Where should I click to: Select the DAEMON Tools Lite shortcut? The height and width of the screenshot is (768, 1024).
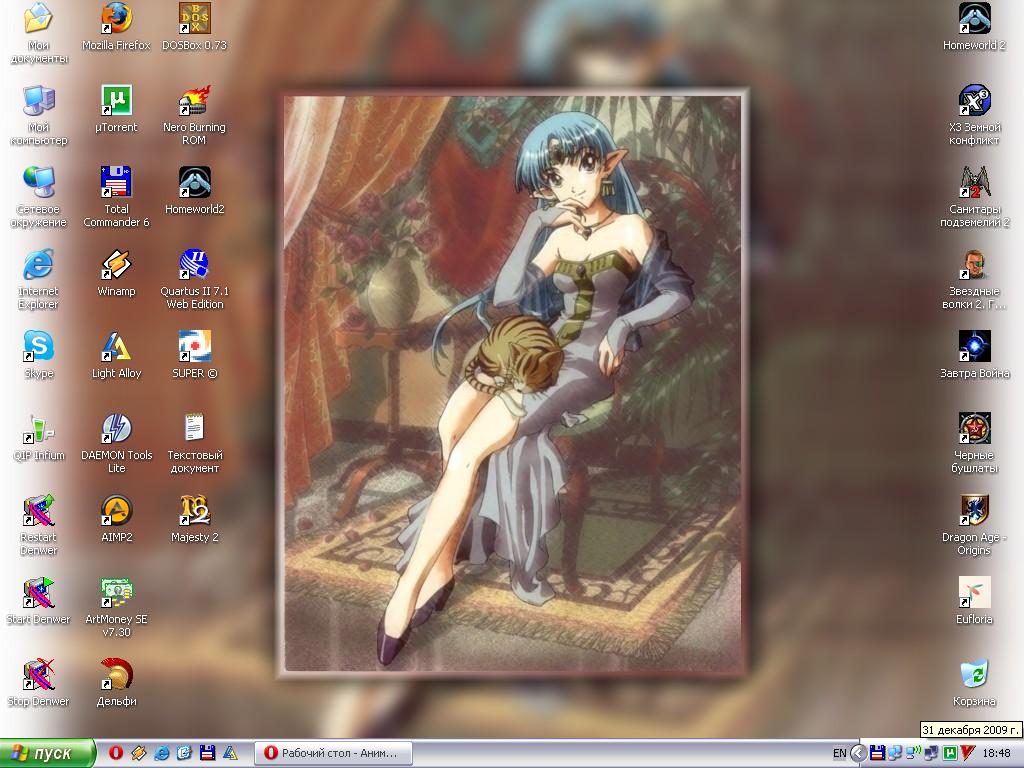point(116,444)
